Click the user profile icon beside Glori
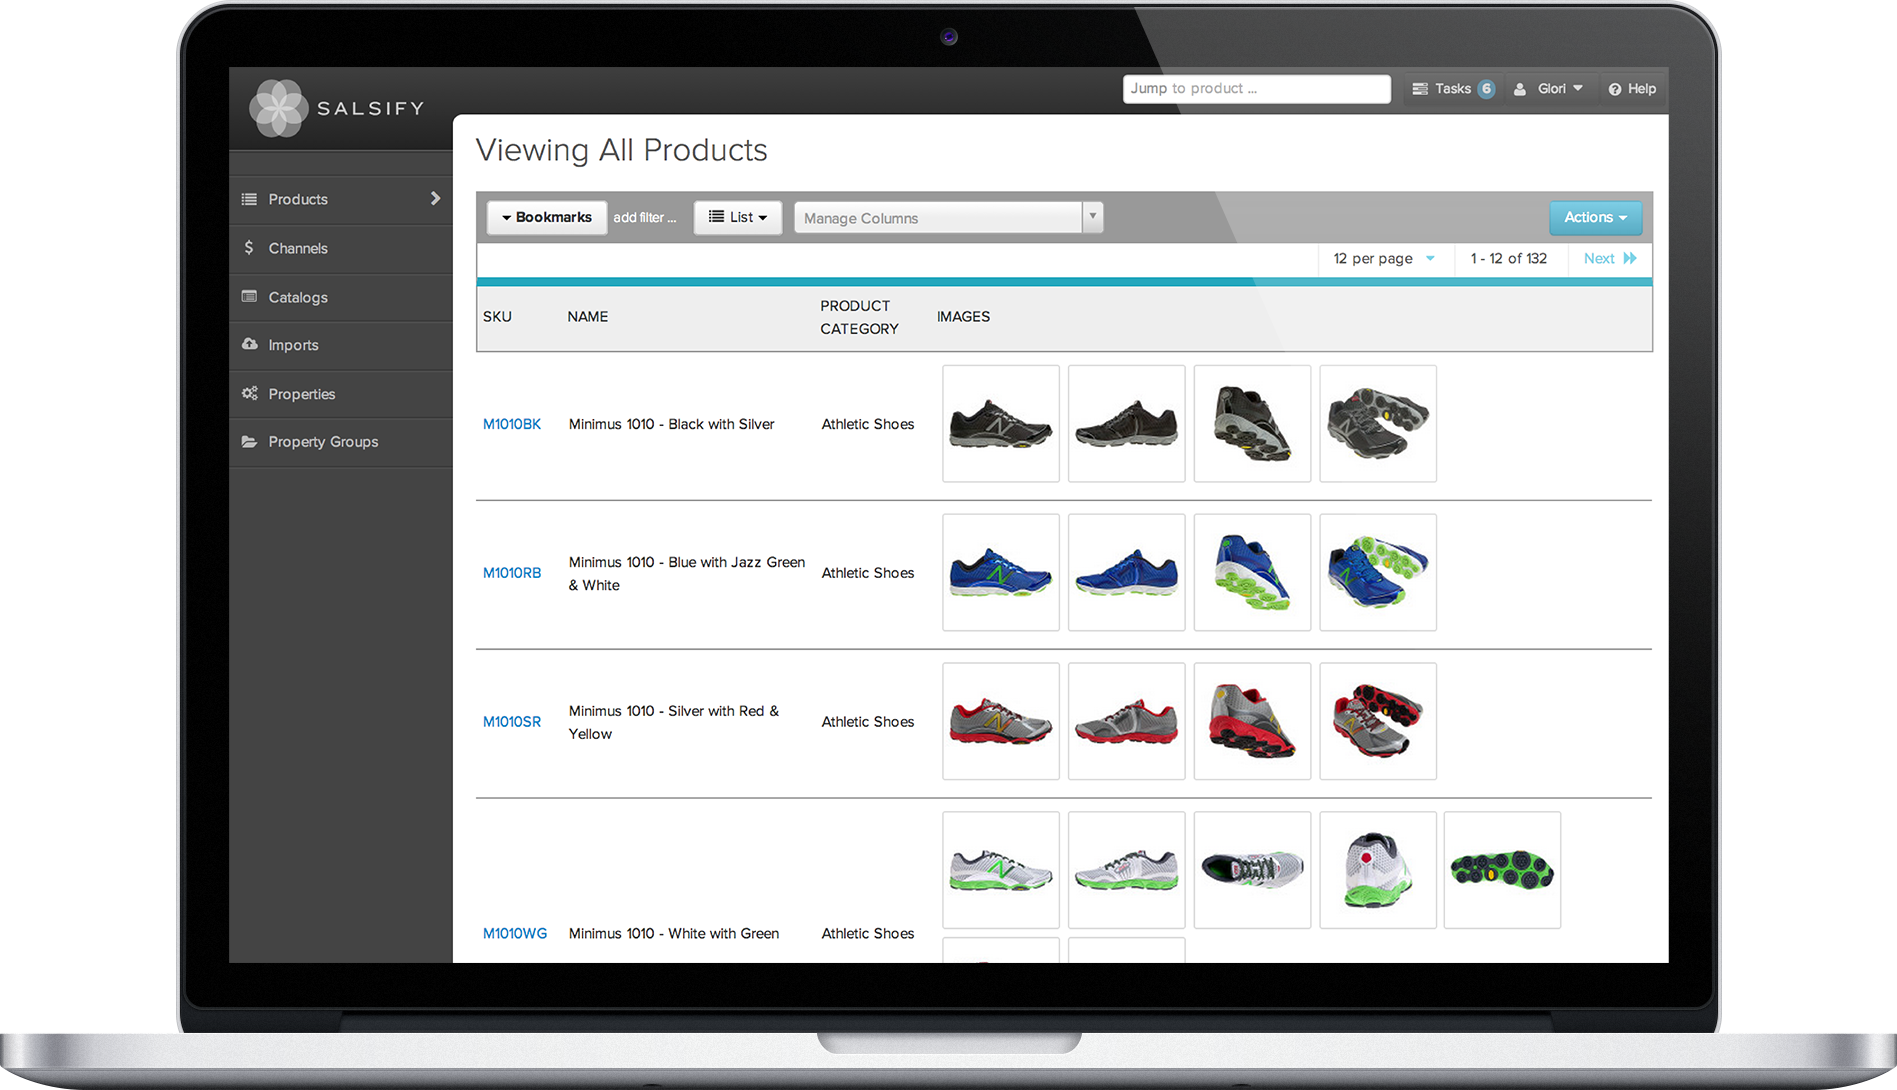1897x1090 pixels. pos(1520,89)
